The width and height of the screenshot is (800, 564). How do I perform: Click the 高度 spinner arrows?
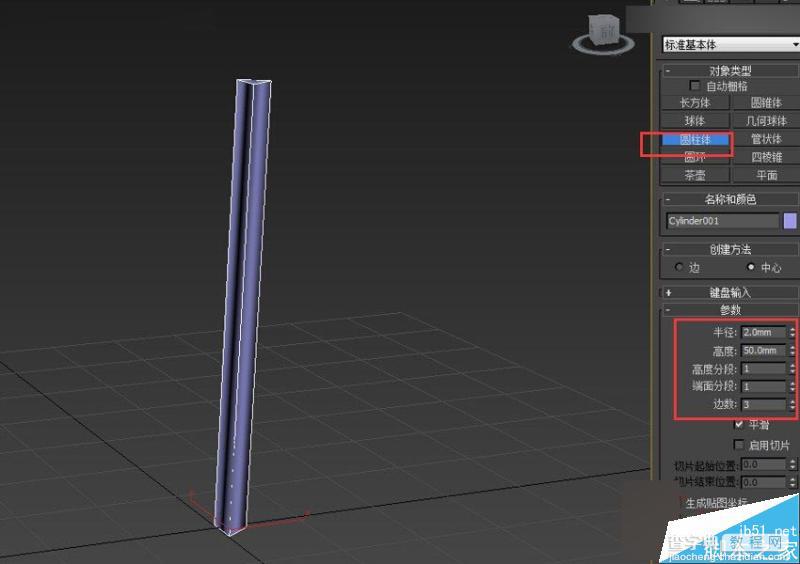(792, 350)
